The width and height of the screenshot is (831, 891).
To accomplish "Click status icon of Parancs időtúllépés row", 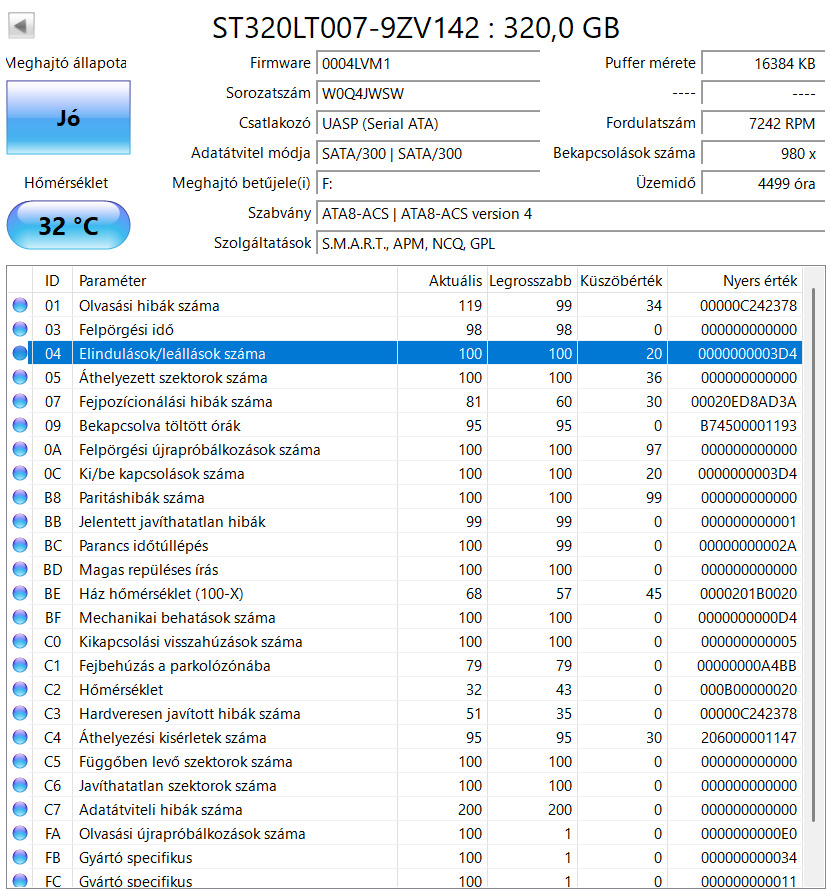I will [20, 545].
